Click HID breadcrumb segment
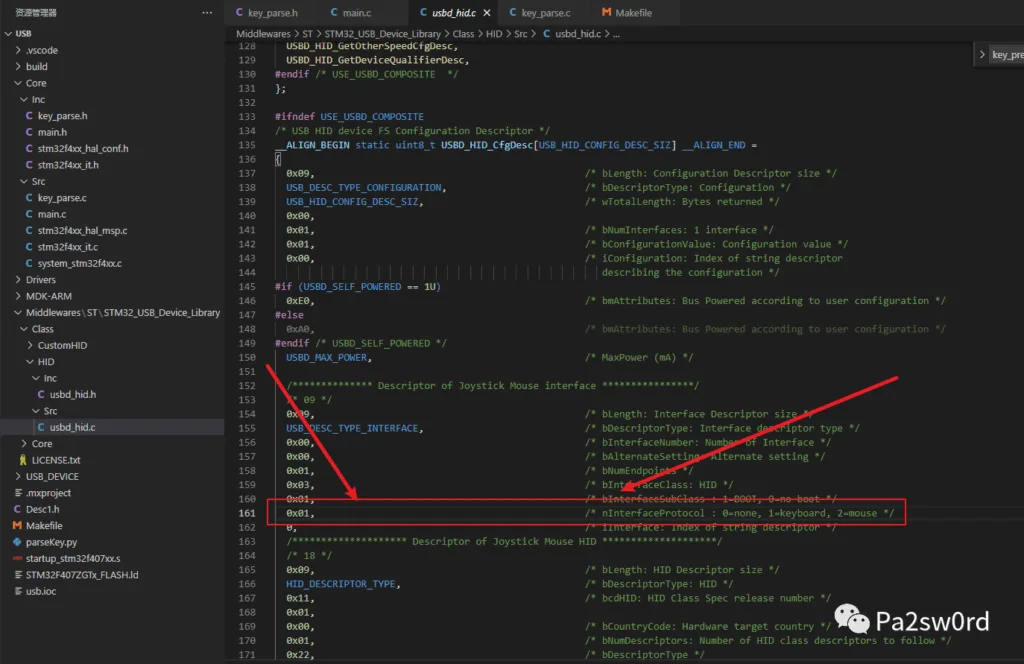1024x664 pixels. click(494, 33)
